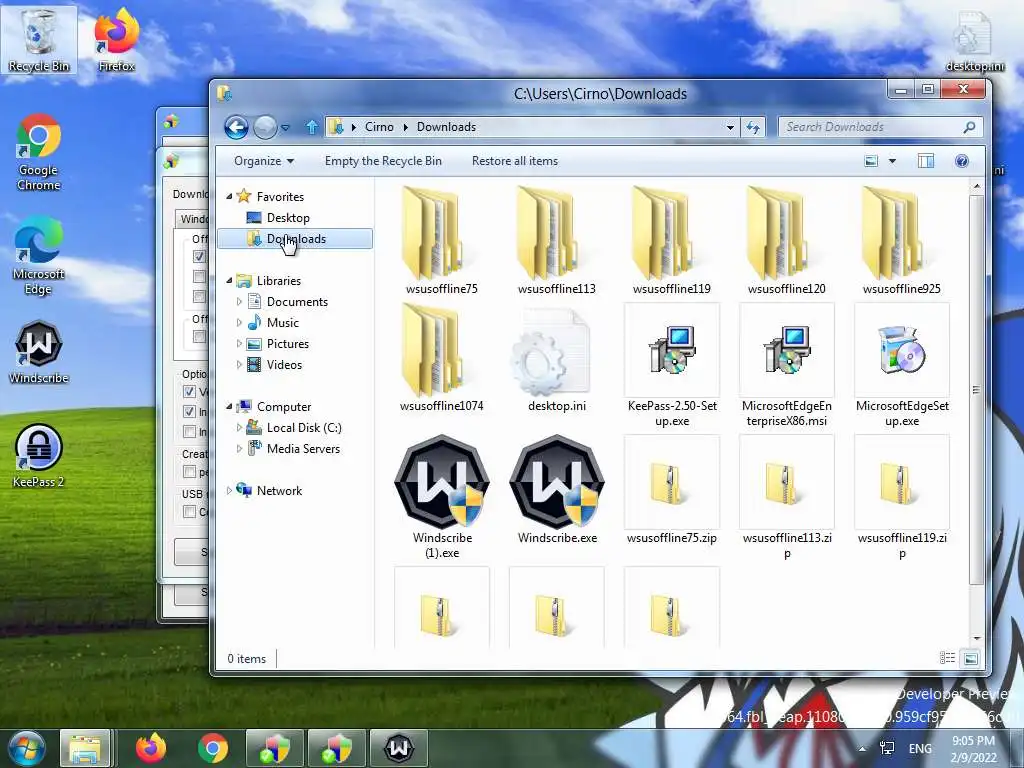This screenshot has height=768, width=1024.
Task: Select wsusoffline75.zip archive
Action: (x=671, y=490)
